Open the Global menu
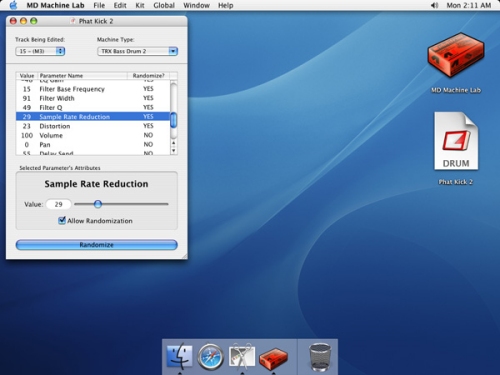 [164, 5]
